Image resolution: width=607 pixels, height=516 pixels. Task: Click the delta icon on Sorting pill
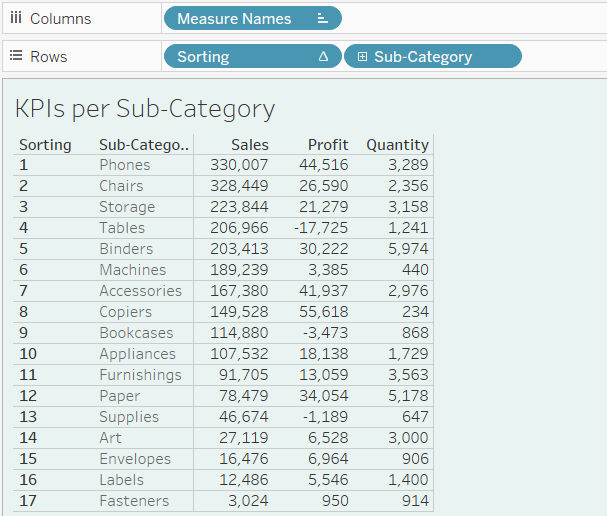click(323, 57)
